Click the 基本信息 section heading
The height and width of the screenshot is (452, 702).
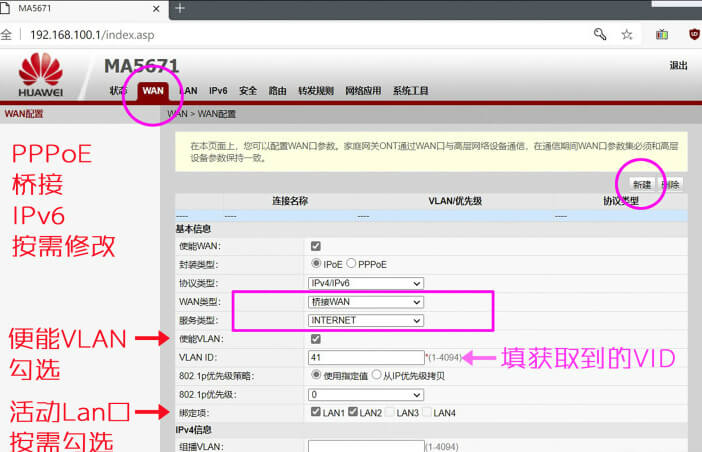click(x=193, y=229)
